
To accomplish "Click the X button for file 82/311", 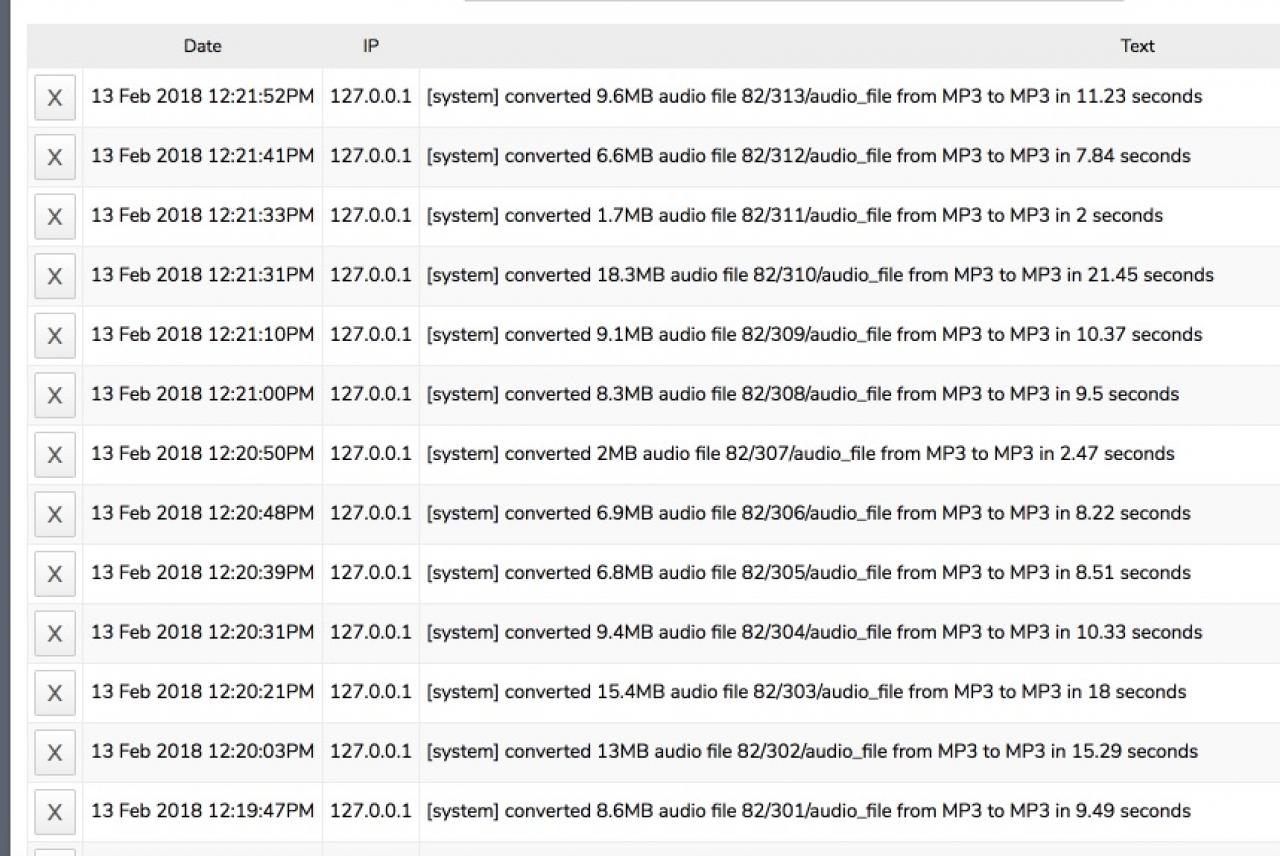I will pyautogui.click(x=55, y=217).
